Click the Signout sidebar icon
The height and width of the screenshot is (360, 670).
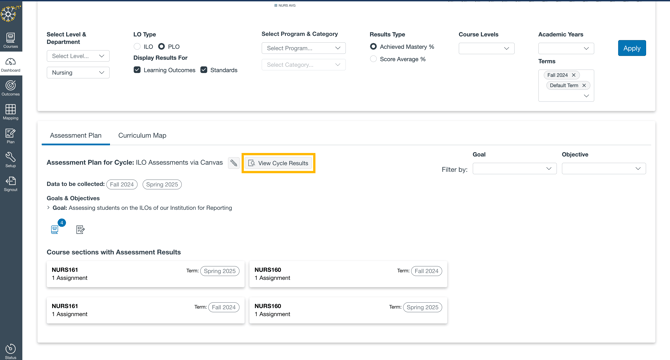(11, 184)
